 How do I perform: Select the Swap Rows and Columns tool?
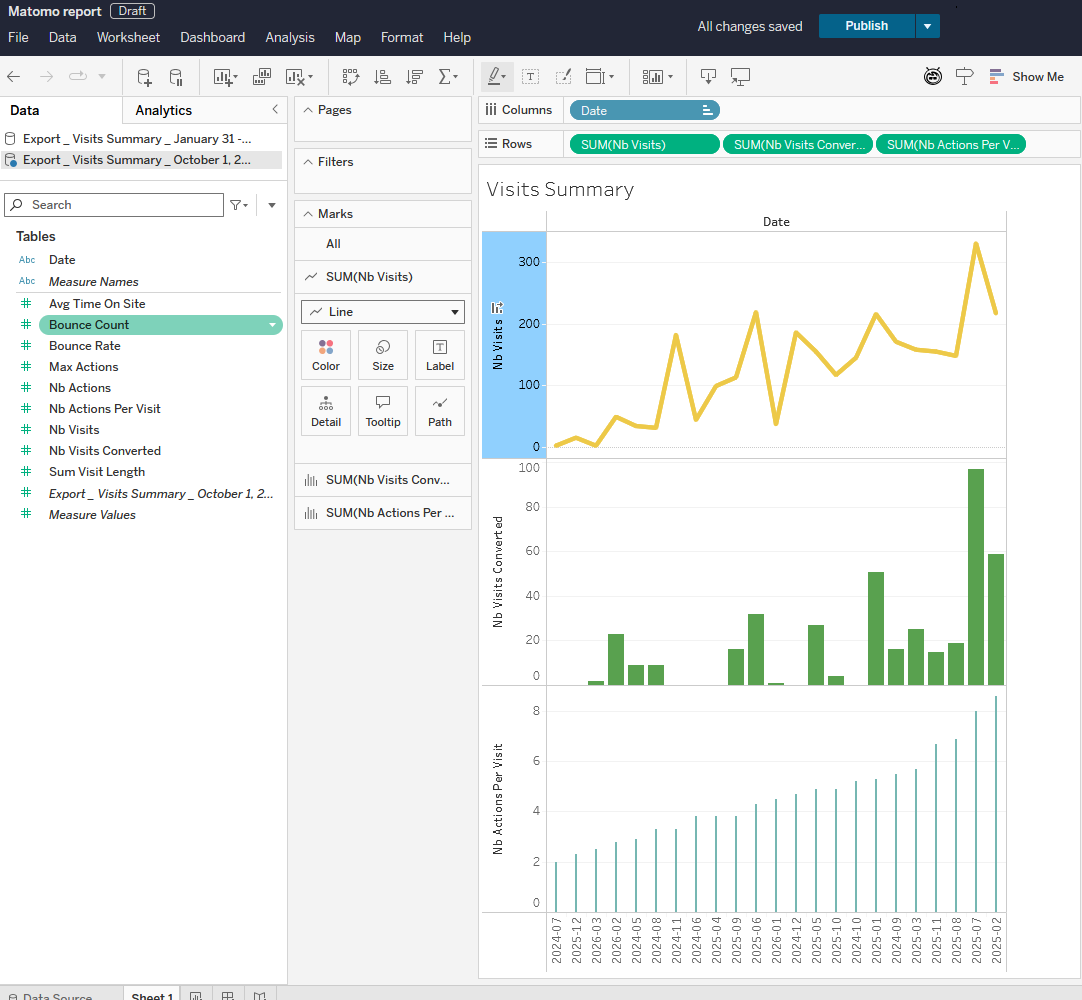(x=350, y=76)
